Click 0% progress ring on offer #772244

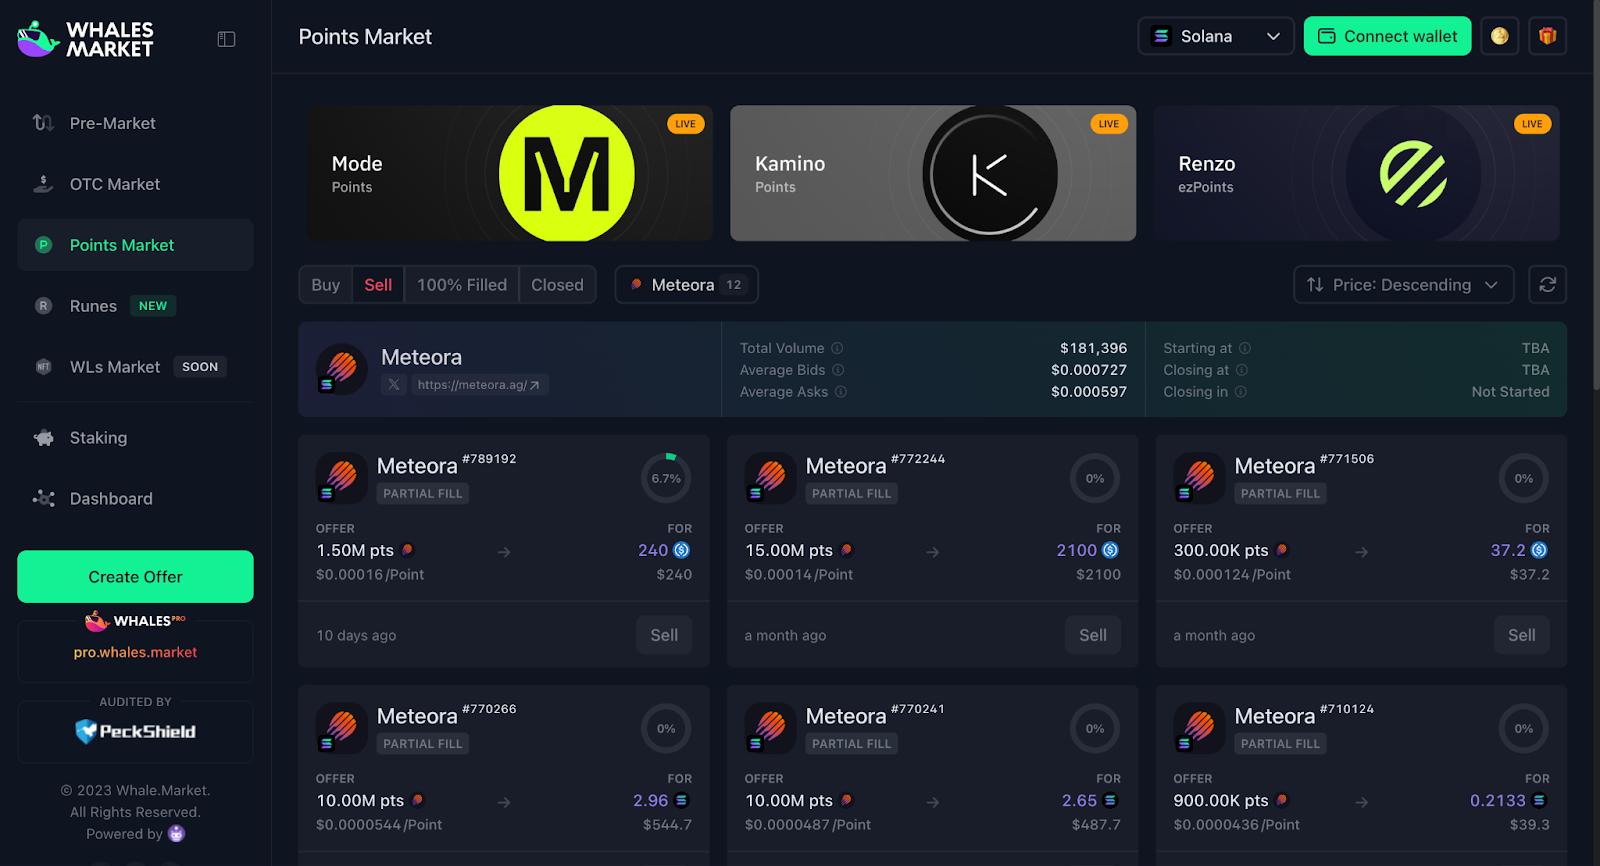[x=1095, y=478]
